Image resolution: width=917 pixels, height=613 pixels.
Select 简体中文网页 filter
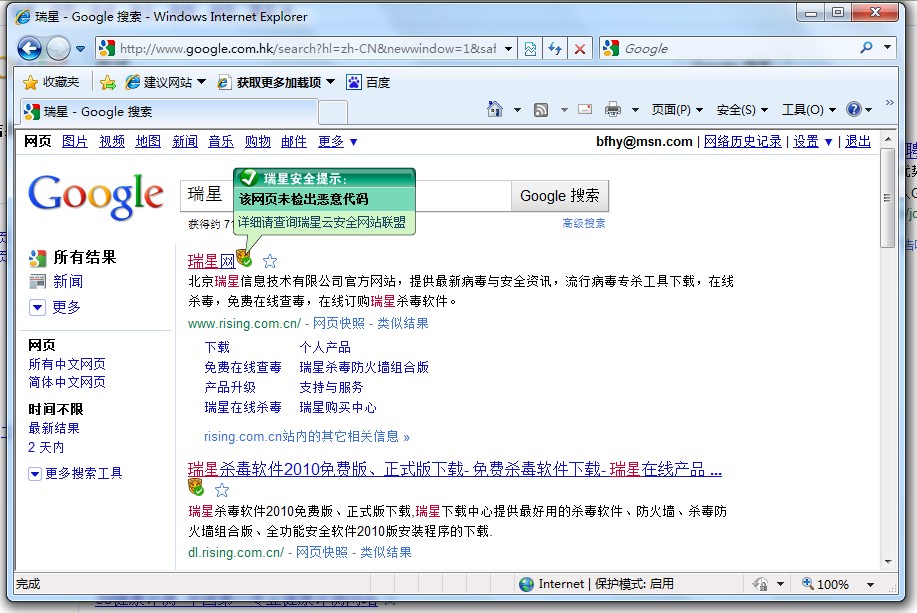(67, 383)
